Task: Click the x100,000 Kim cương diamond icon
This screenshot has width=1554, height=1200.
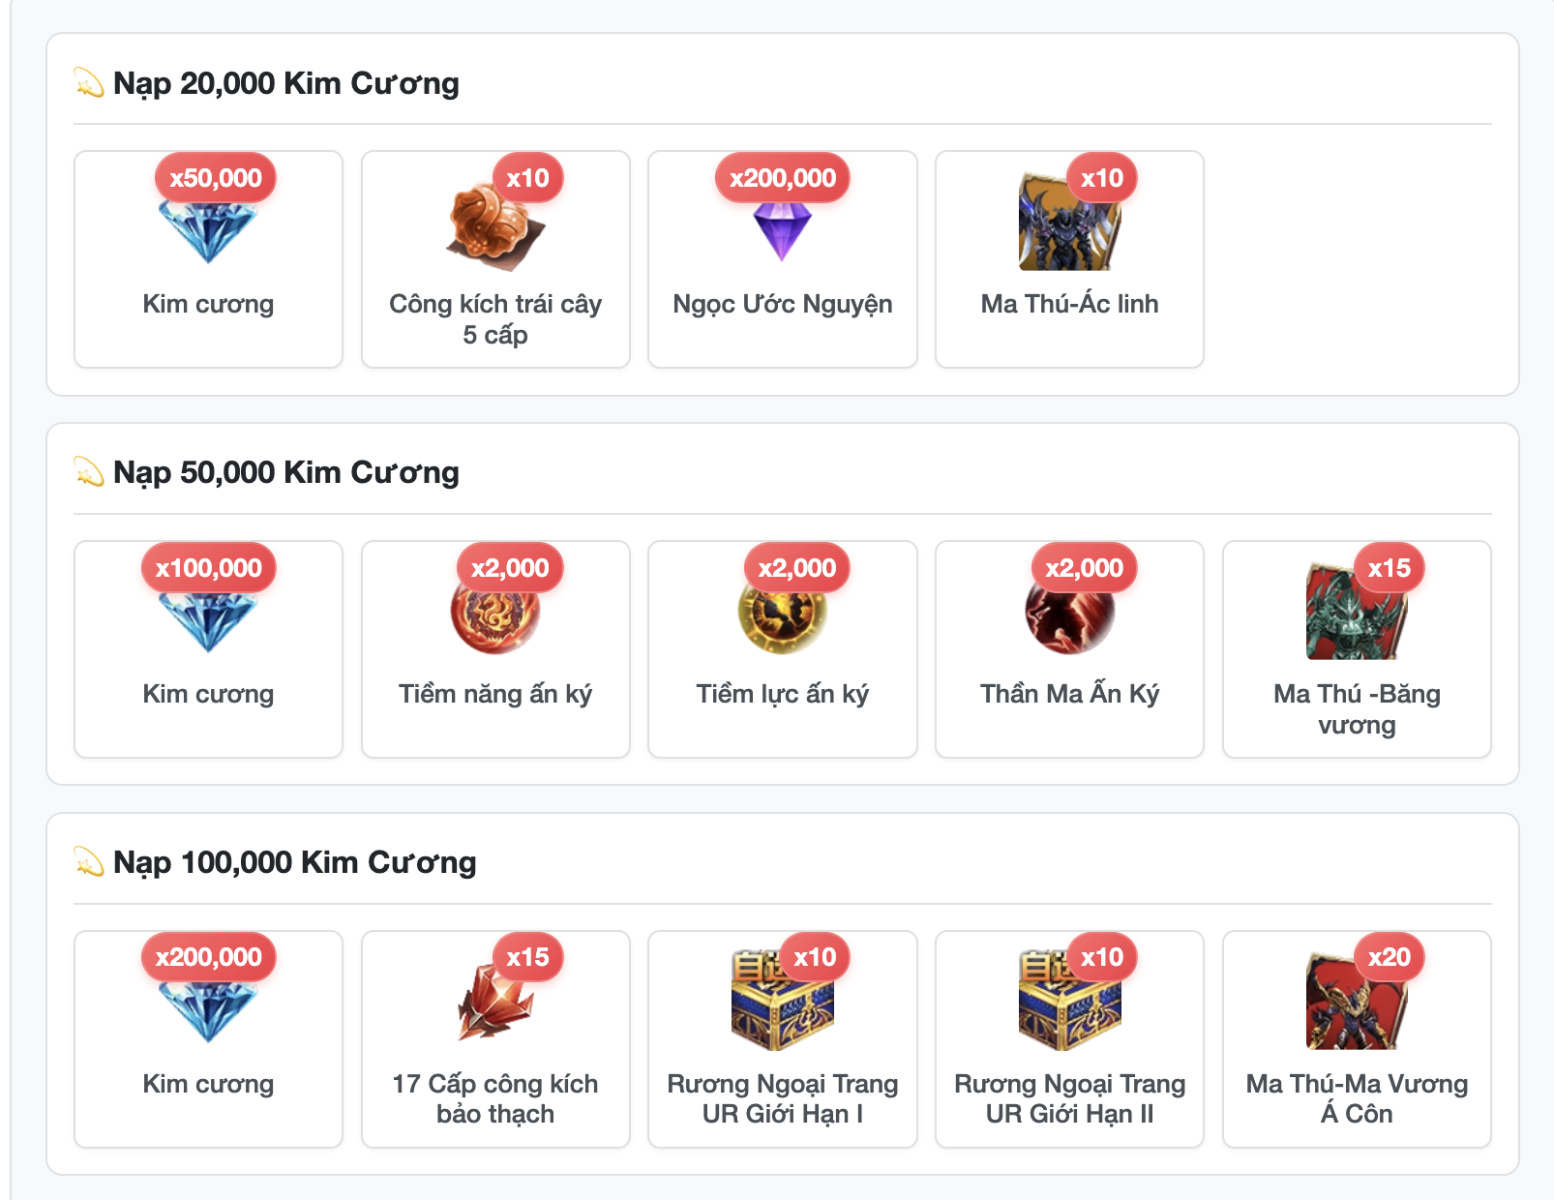Action: (208, 615)
